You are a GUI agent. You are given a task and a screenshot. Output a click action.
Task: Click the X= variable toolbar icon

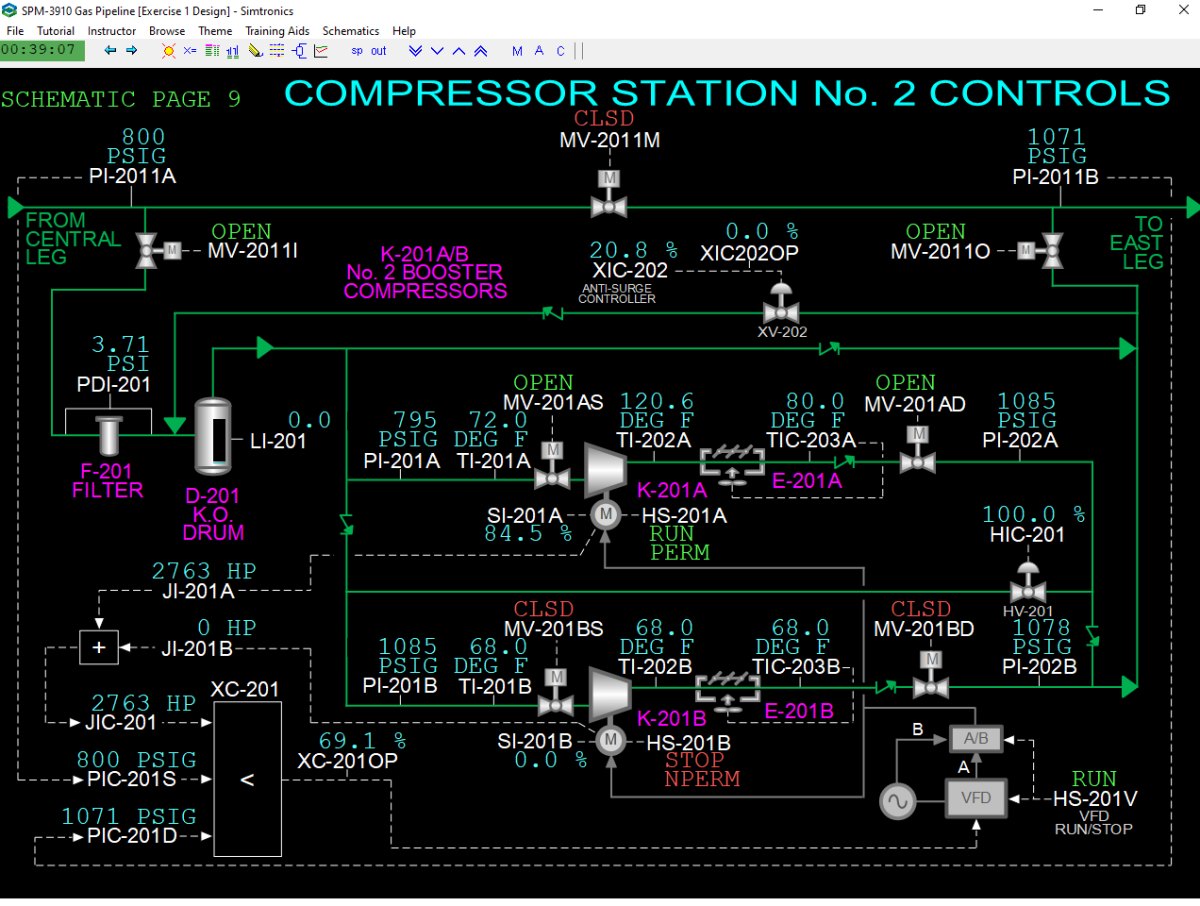190,50
